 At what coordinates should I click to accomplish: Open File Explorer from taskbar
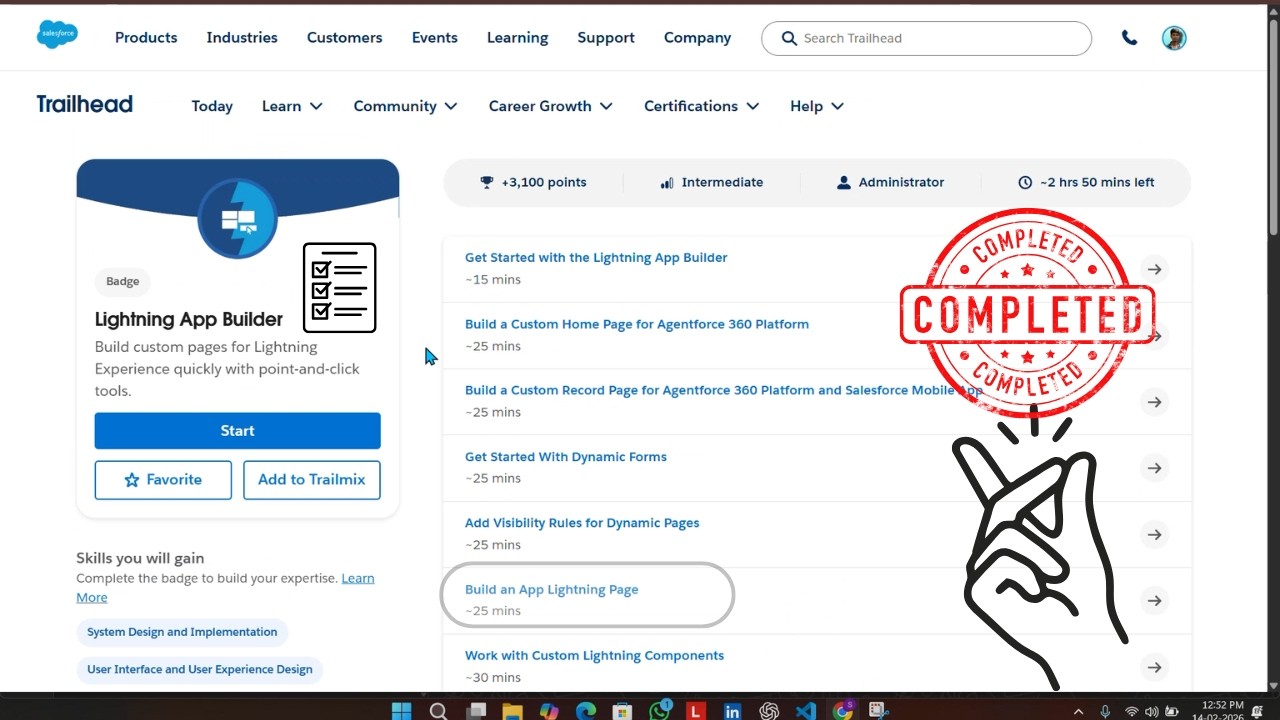[x=512, y=711]
